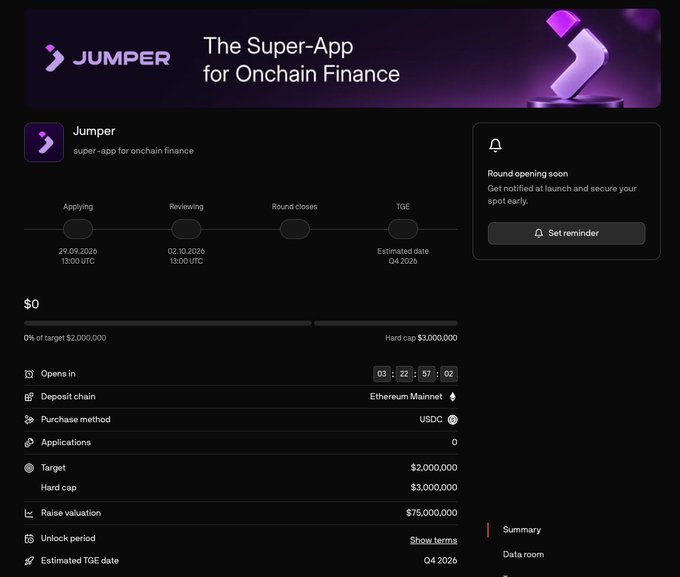Select the Summary section tab
The height and width of the screenshot is (577, 680).
click(x=522, y=530)
